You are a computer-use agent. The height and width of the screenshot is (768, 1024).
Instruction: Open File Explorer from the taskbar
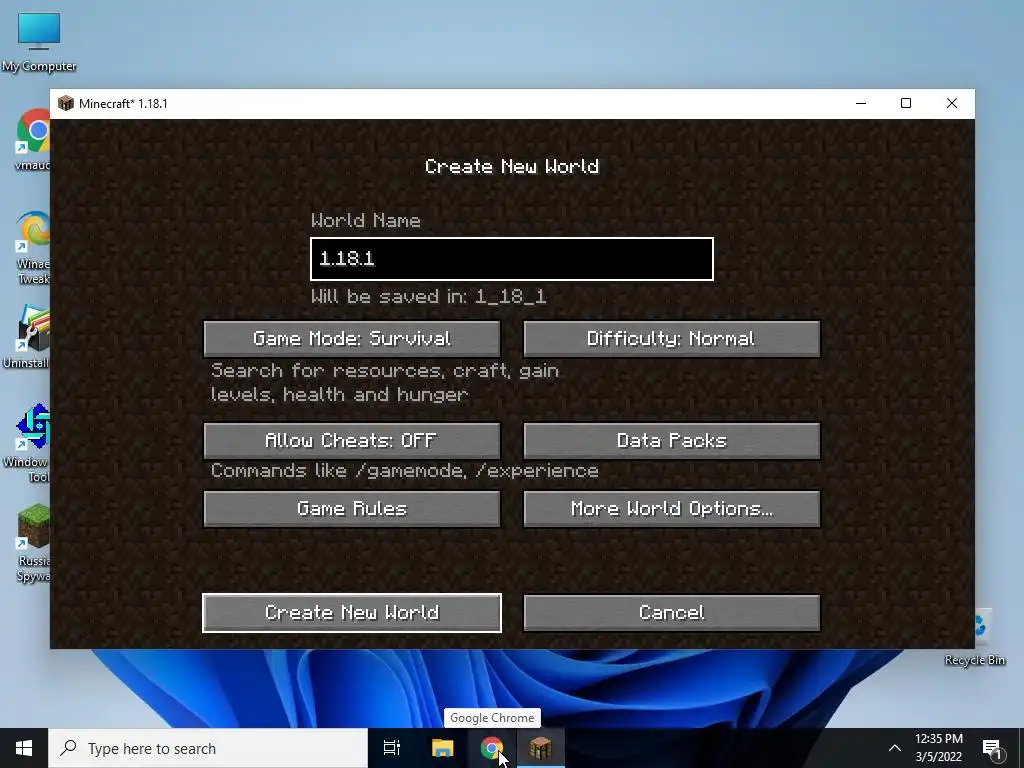point(442,748)
